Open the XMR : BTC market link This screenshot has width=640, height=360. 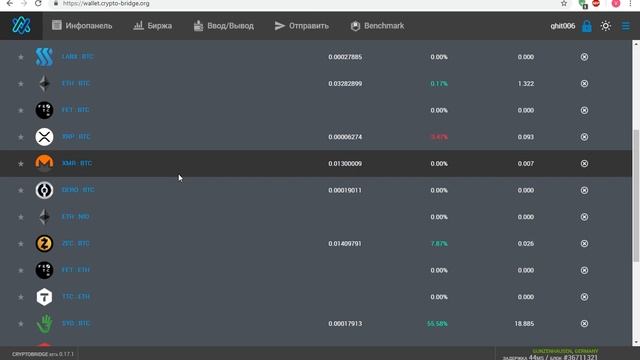point(77,163)
